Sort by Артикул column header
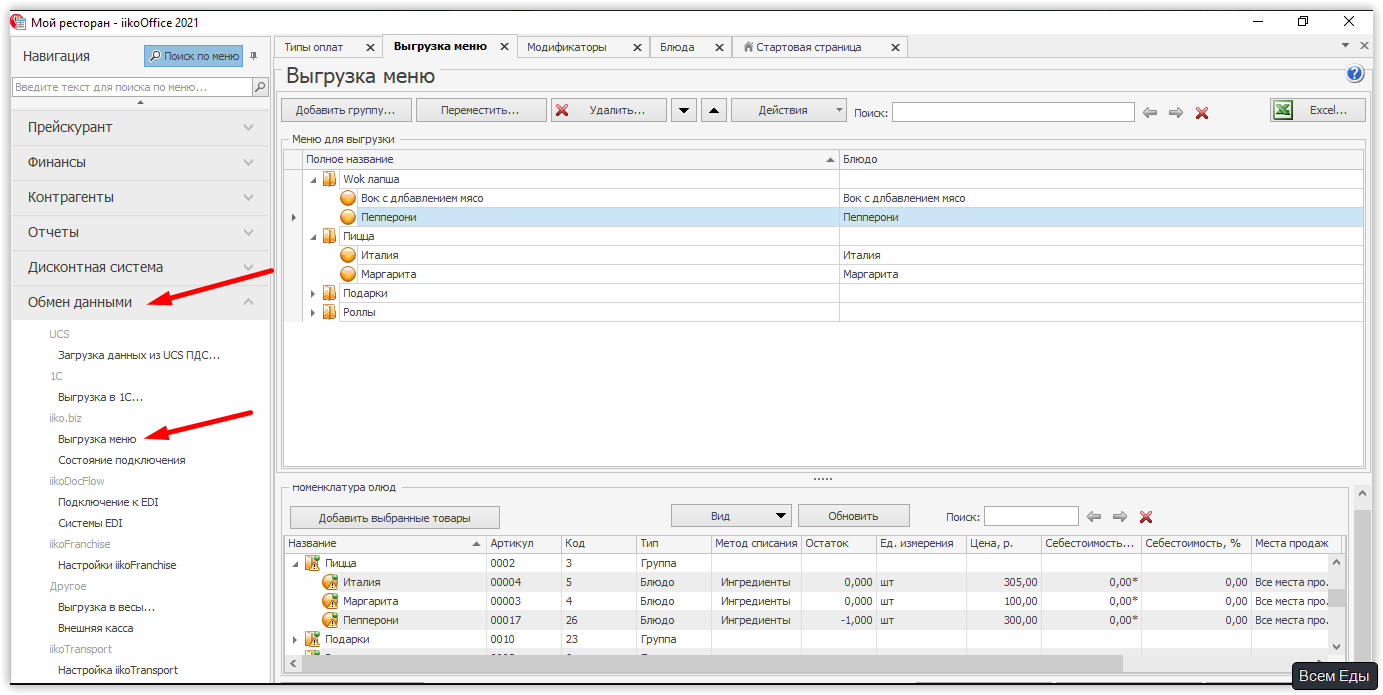This screenshot has height=695, width=1383. coord(523,543)
